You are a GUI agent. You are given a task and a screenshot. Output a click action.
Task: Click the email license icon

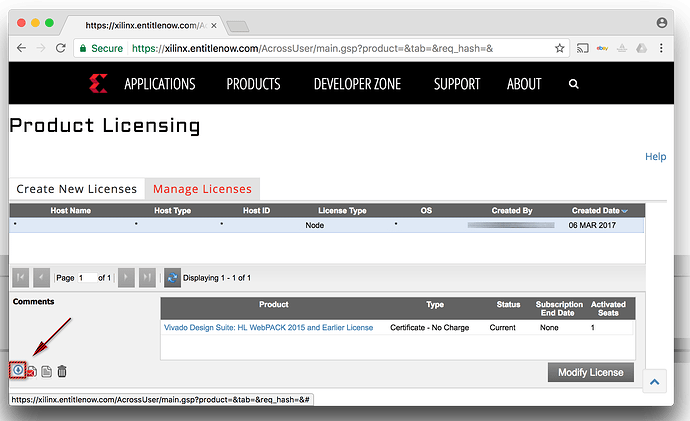click(32, 372)
